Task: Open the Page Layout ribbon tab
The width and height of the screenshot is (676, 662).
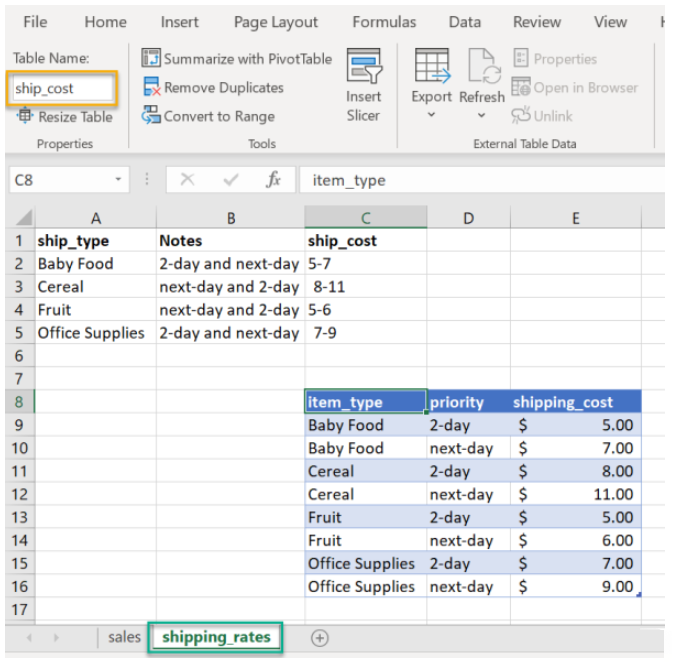Action: point(275,22)
